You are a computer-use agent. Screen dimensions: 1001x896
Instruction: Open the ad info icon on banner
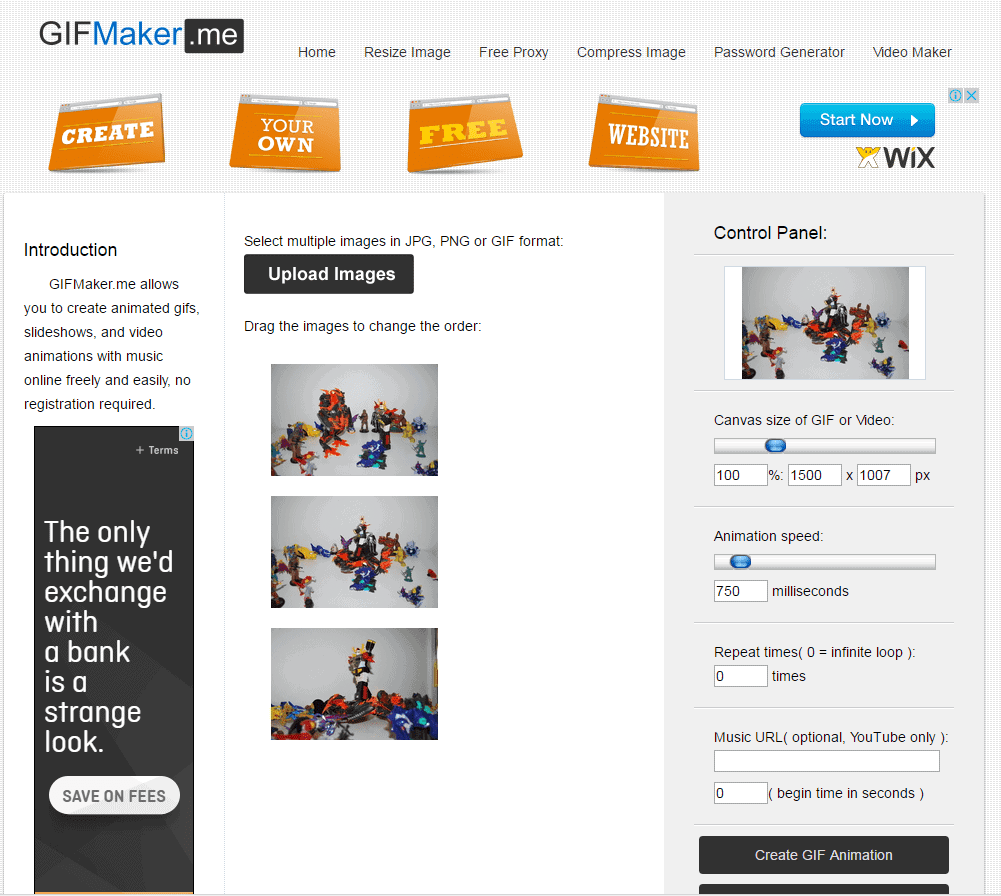tap(956, 96)
